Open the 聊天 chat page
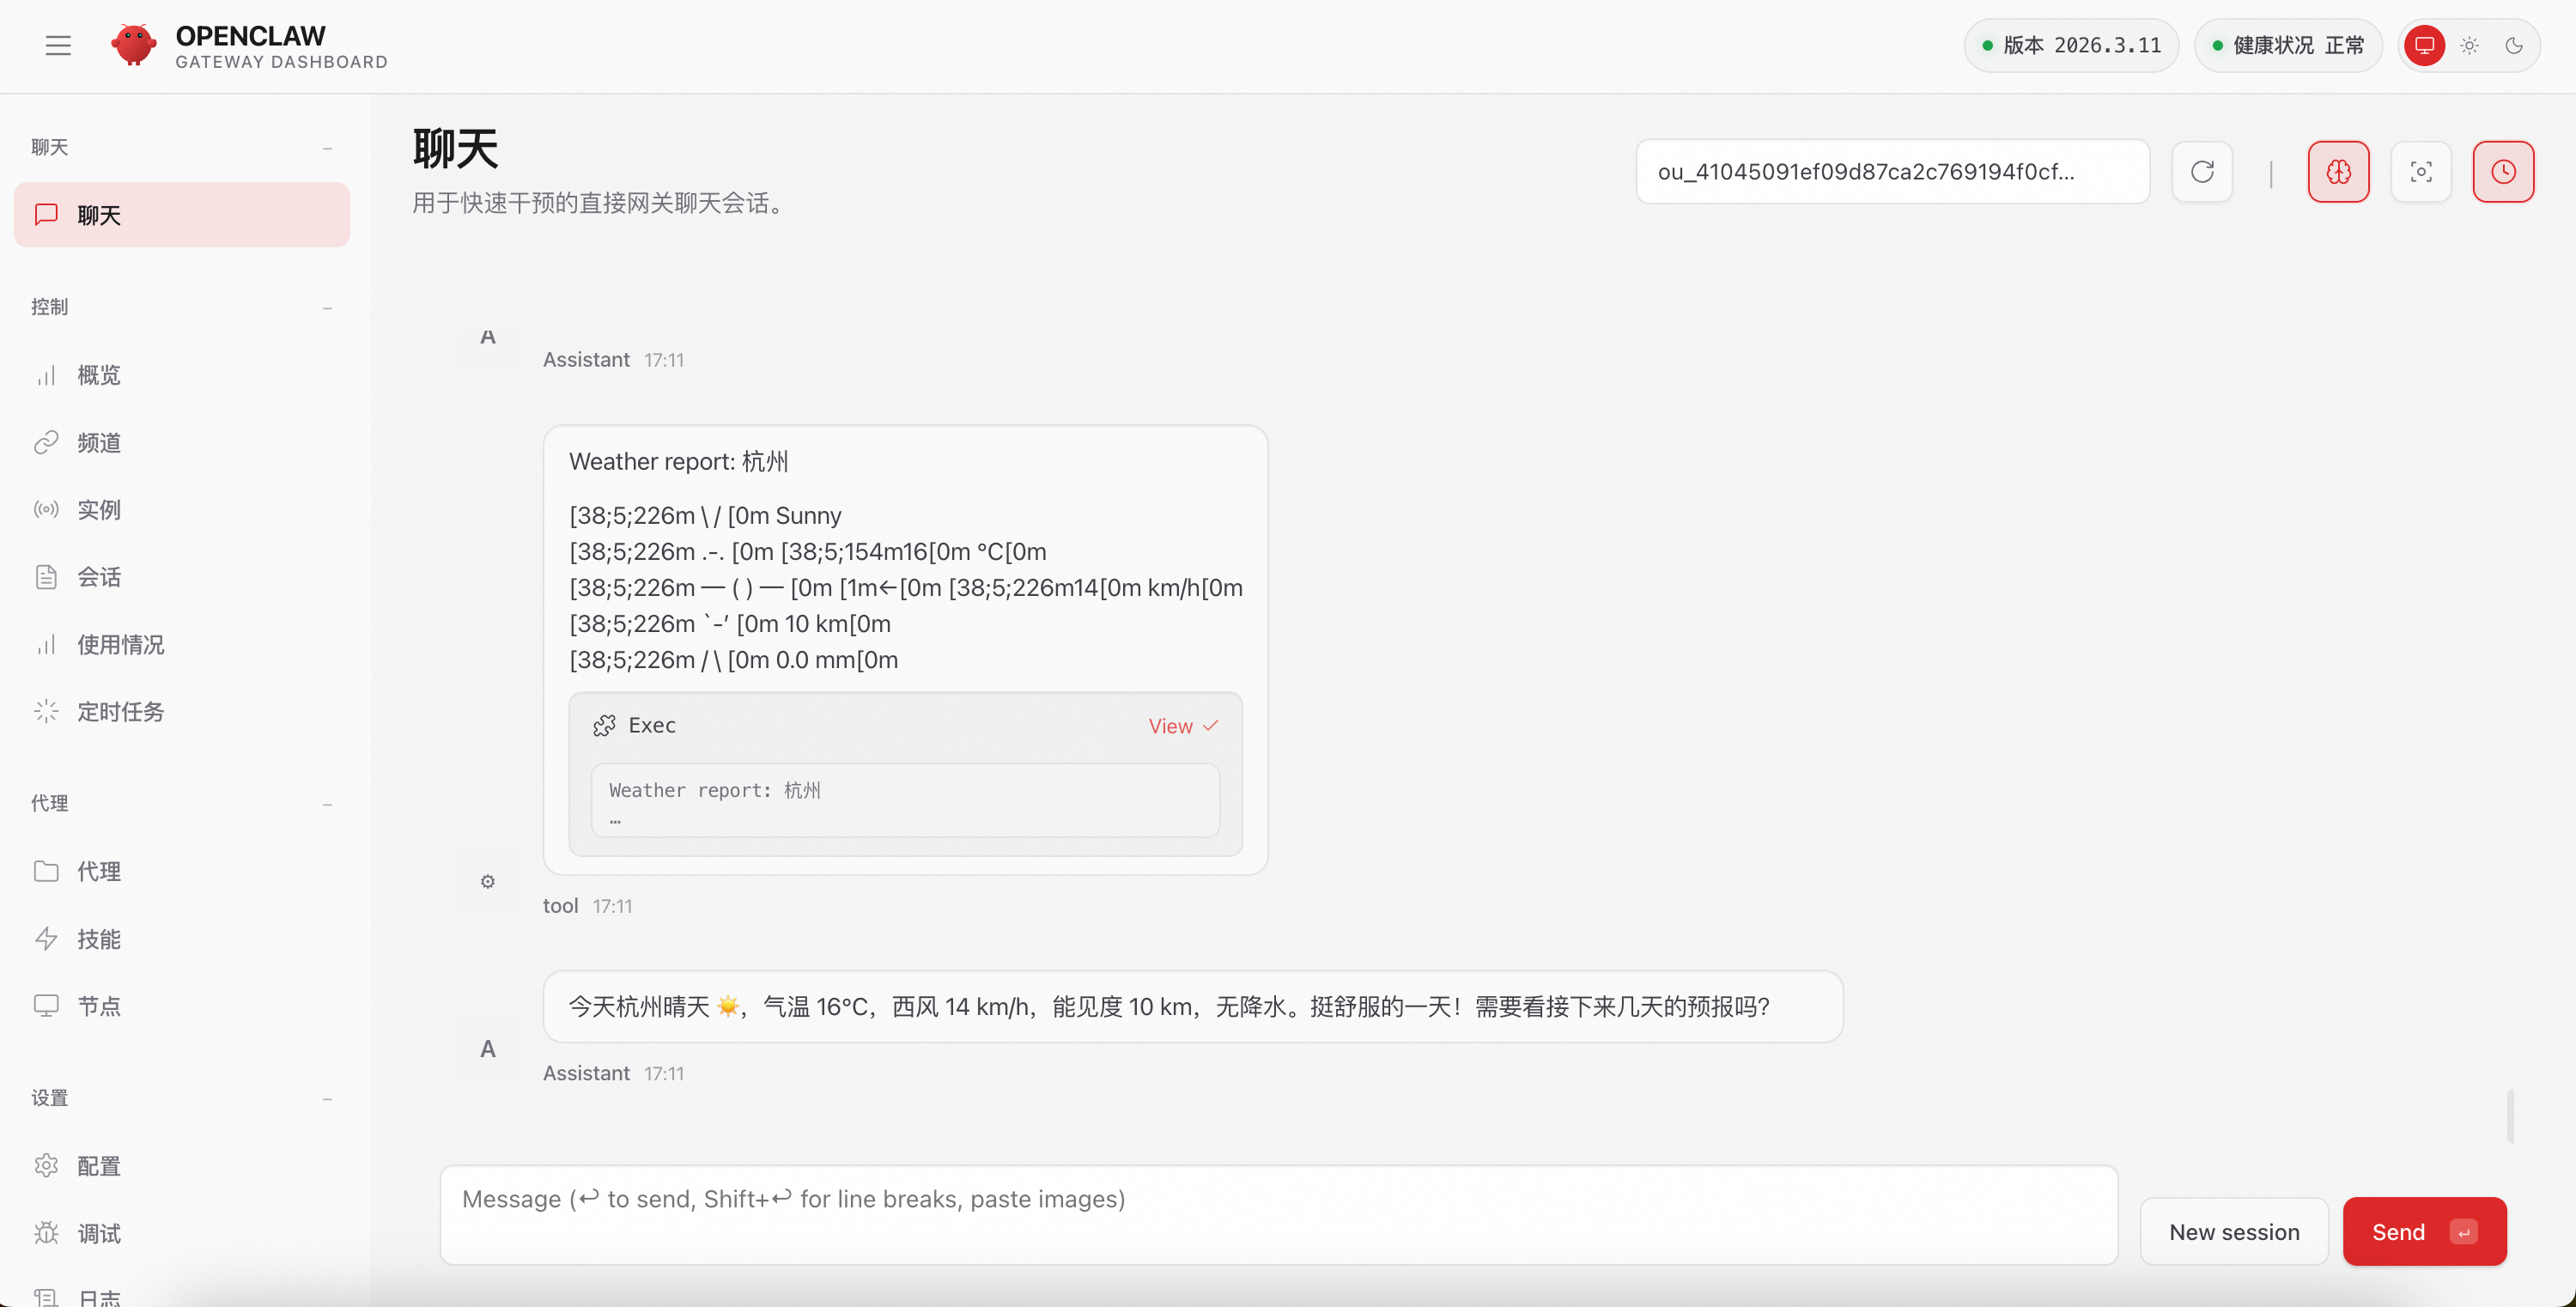2576x1307 pixels. [x=182, y=215]
